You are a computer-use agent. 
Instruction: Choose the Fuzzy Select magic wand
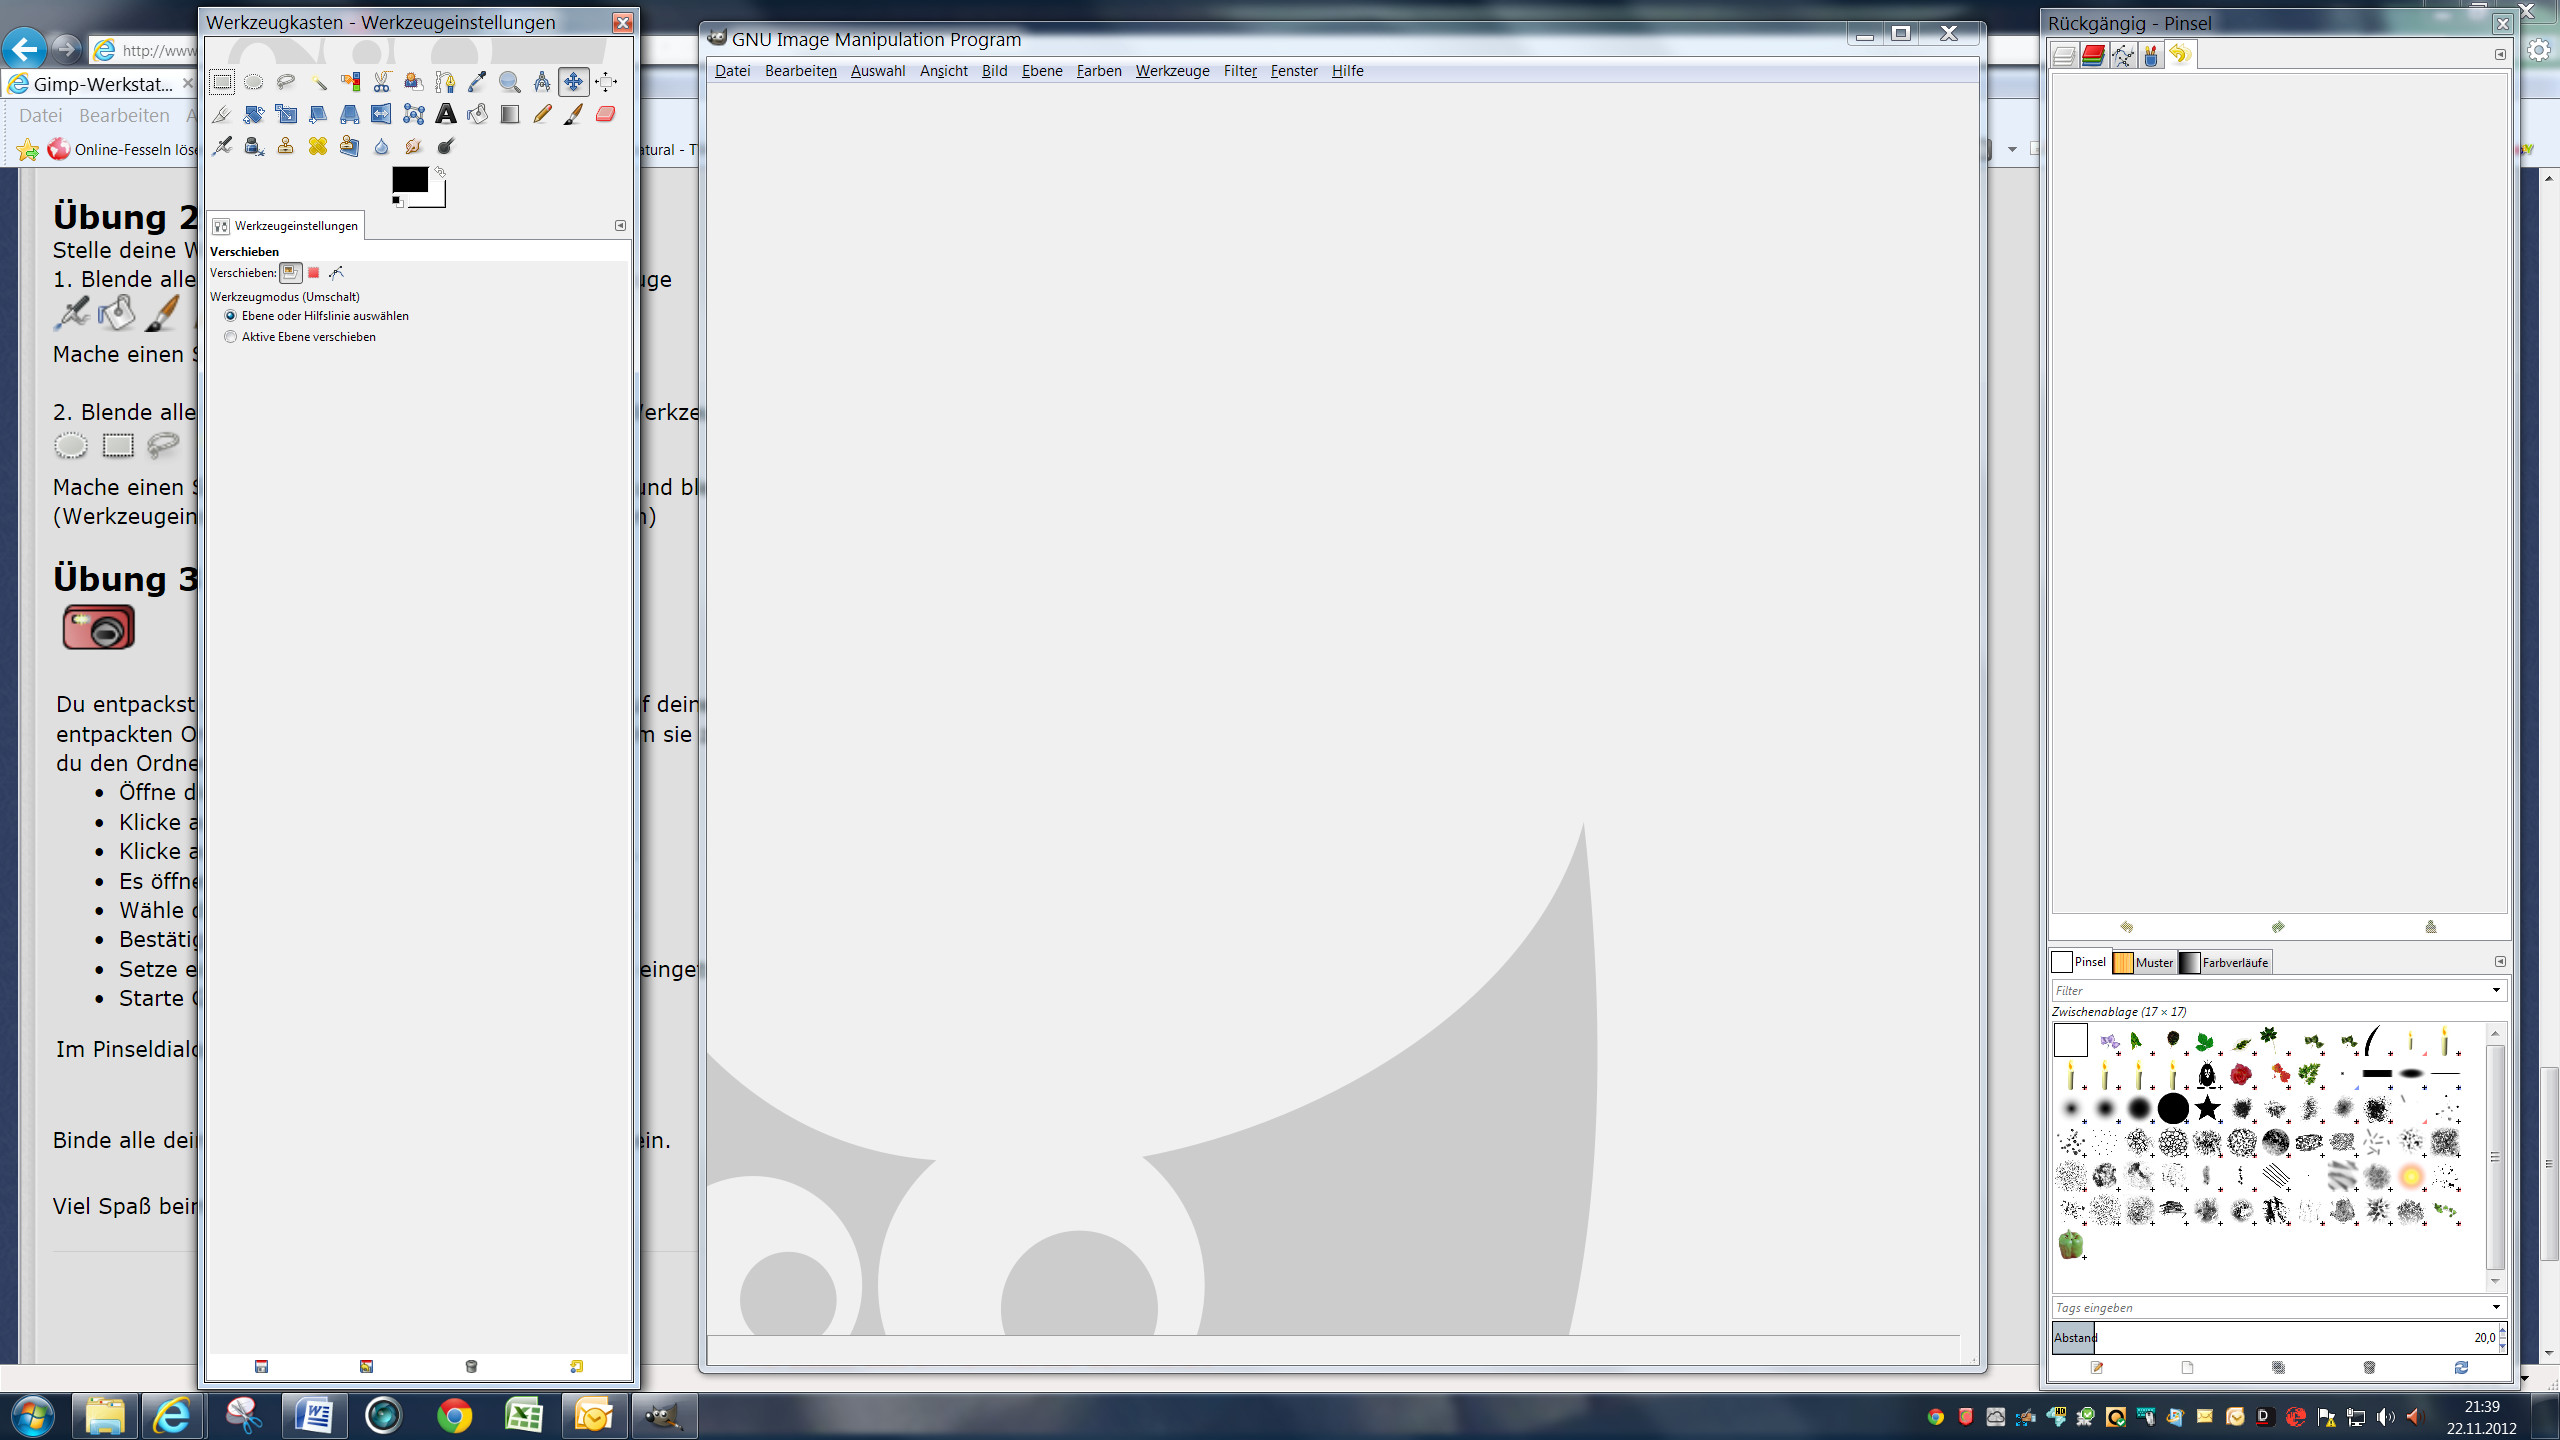coord(317,82)
